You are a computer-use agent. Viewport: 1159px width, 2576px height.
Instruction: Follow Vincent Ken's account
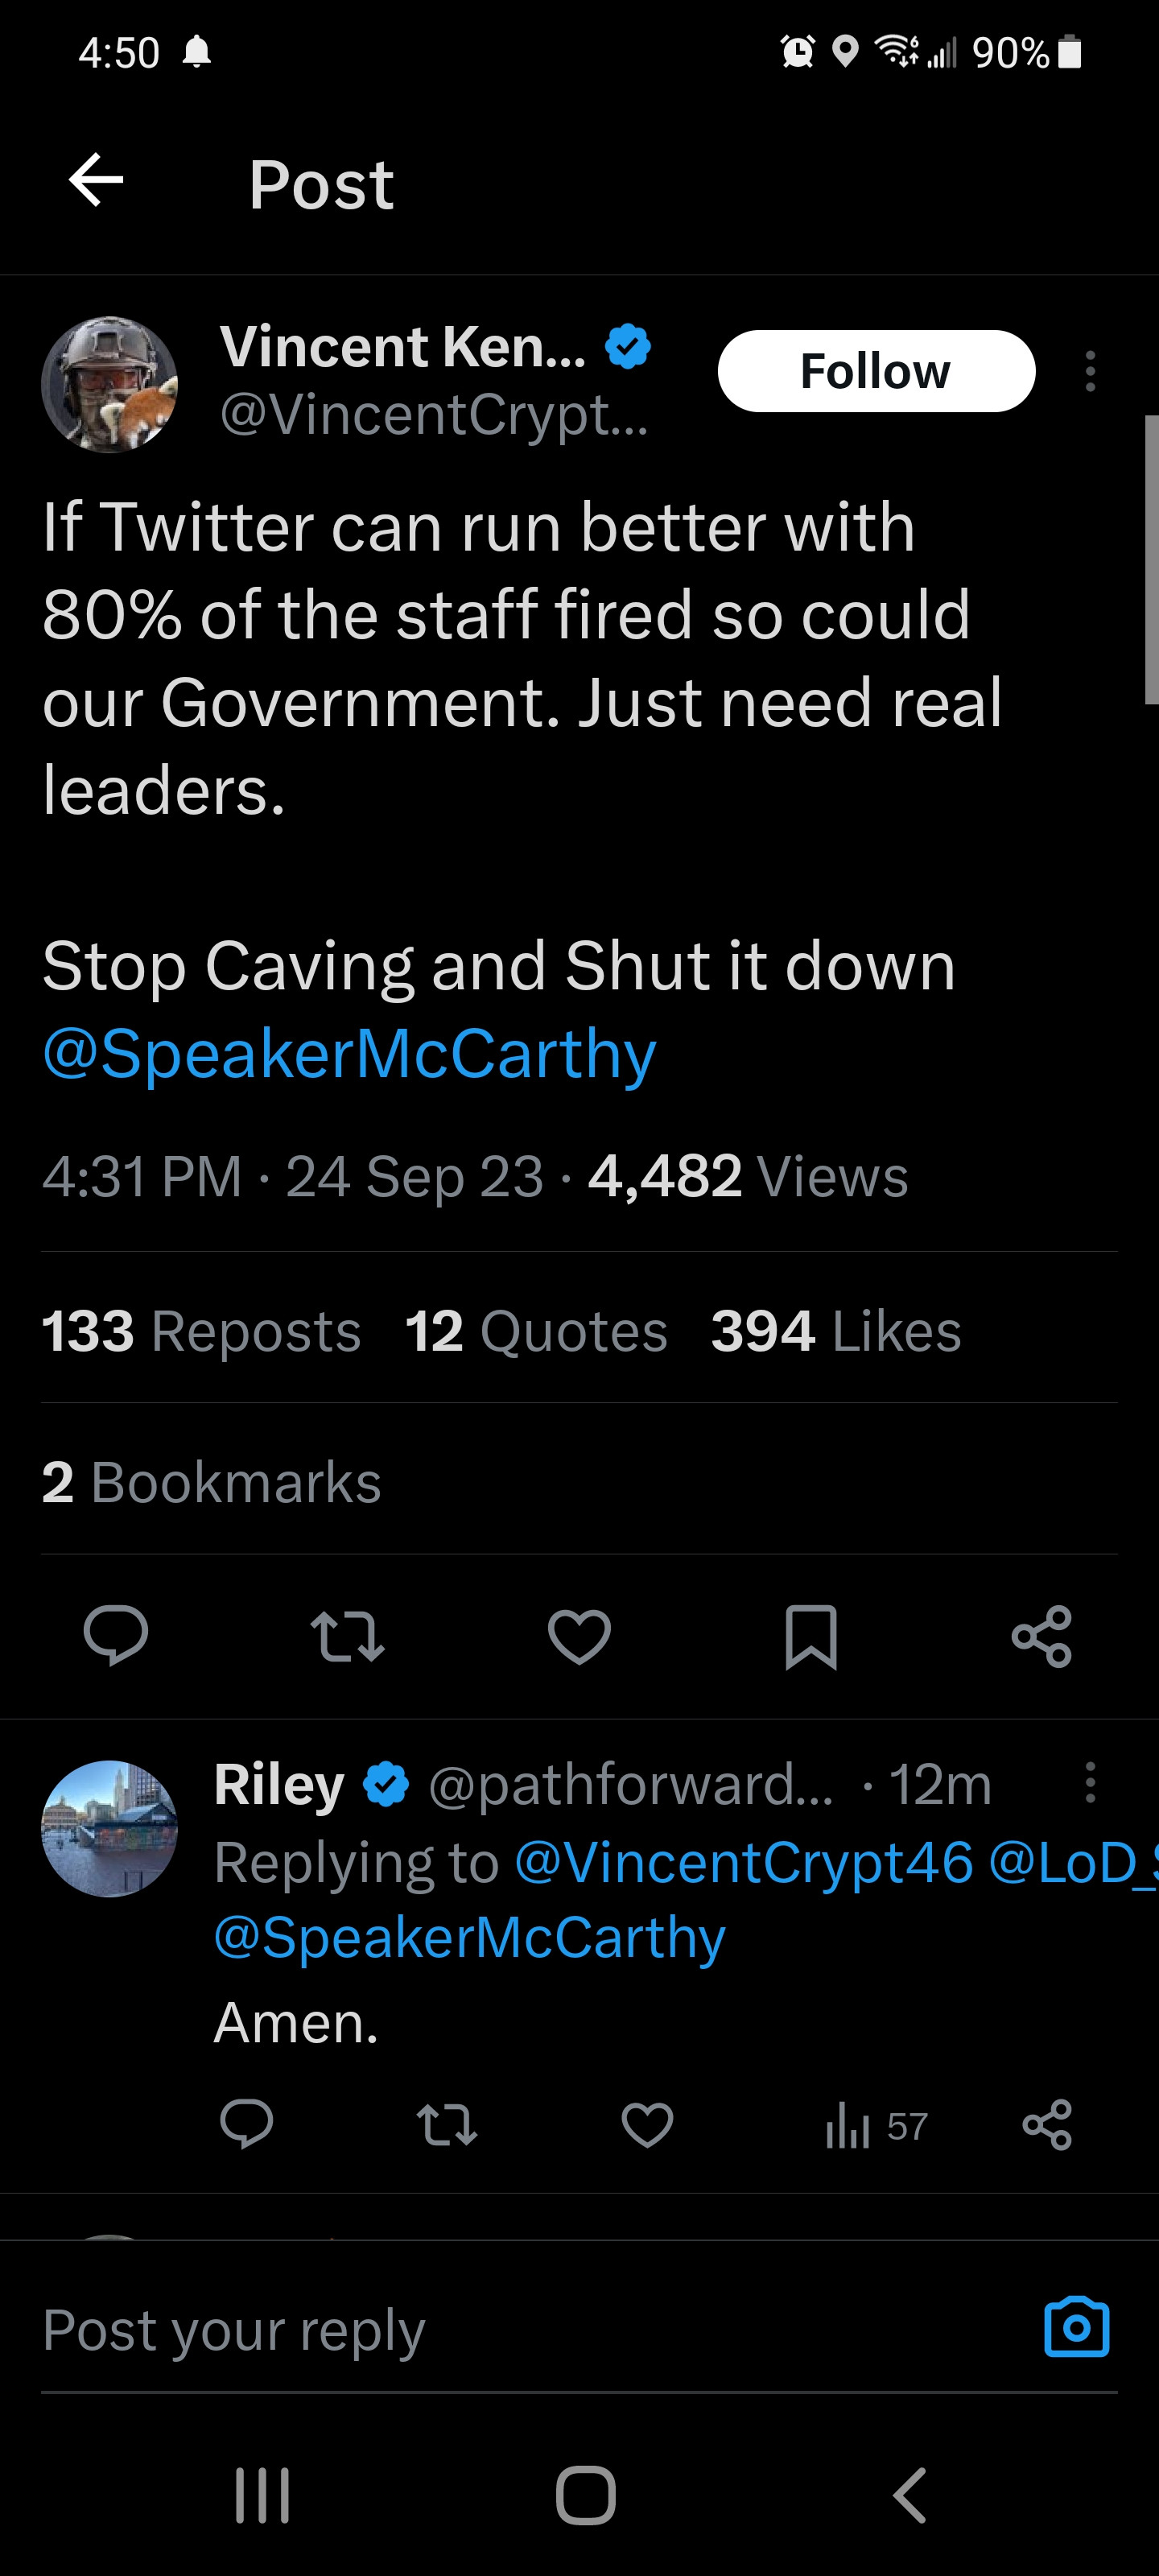point(876,371)
